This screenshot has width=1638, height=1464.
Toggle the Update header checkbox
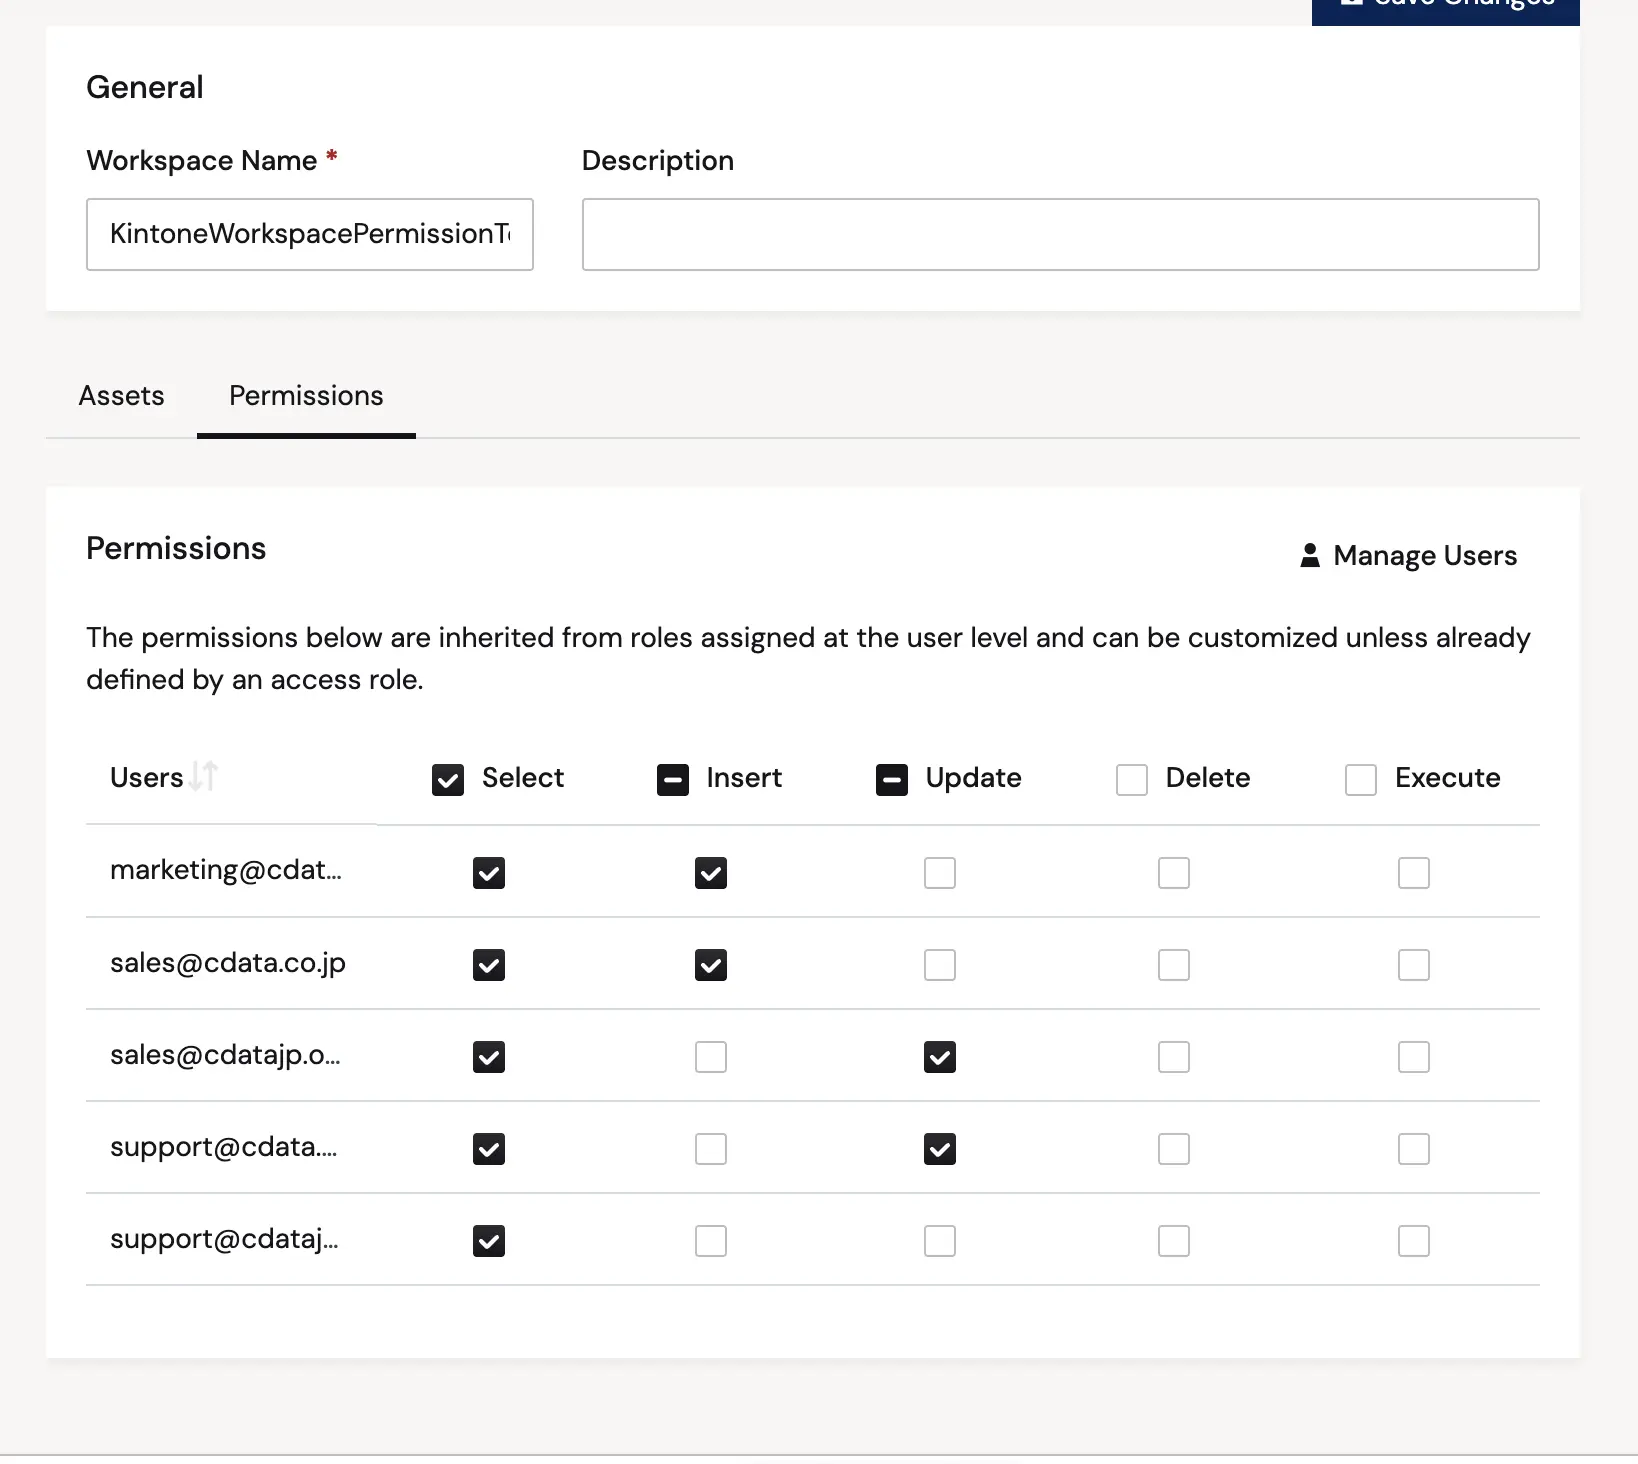click(x=892, y=780)
